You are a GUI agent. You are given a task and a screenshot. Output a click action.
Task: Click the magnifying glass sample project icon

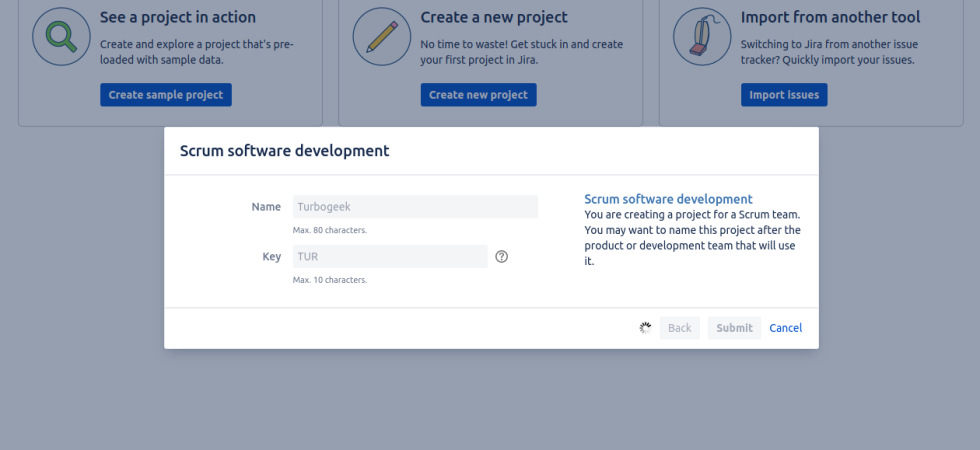[x=61, y=37]
